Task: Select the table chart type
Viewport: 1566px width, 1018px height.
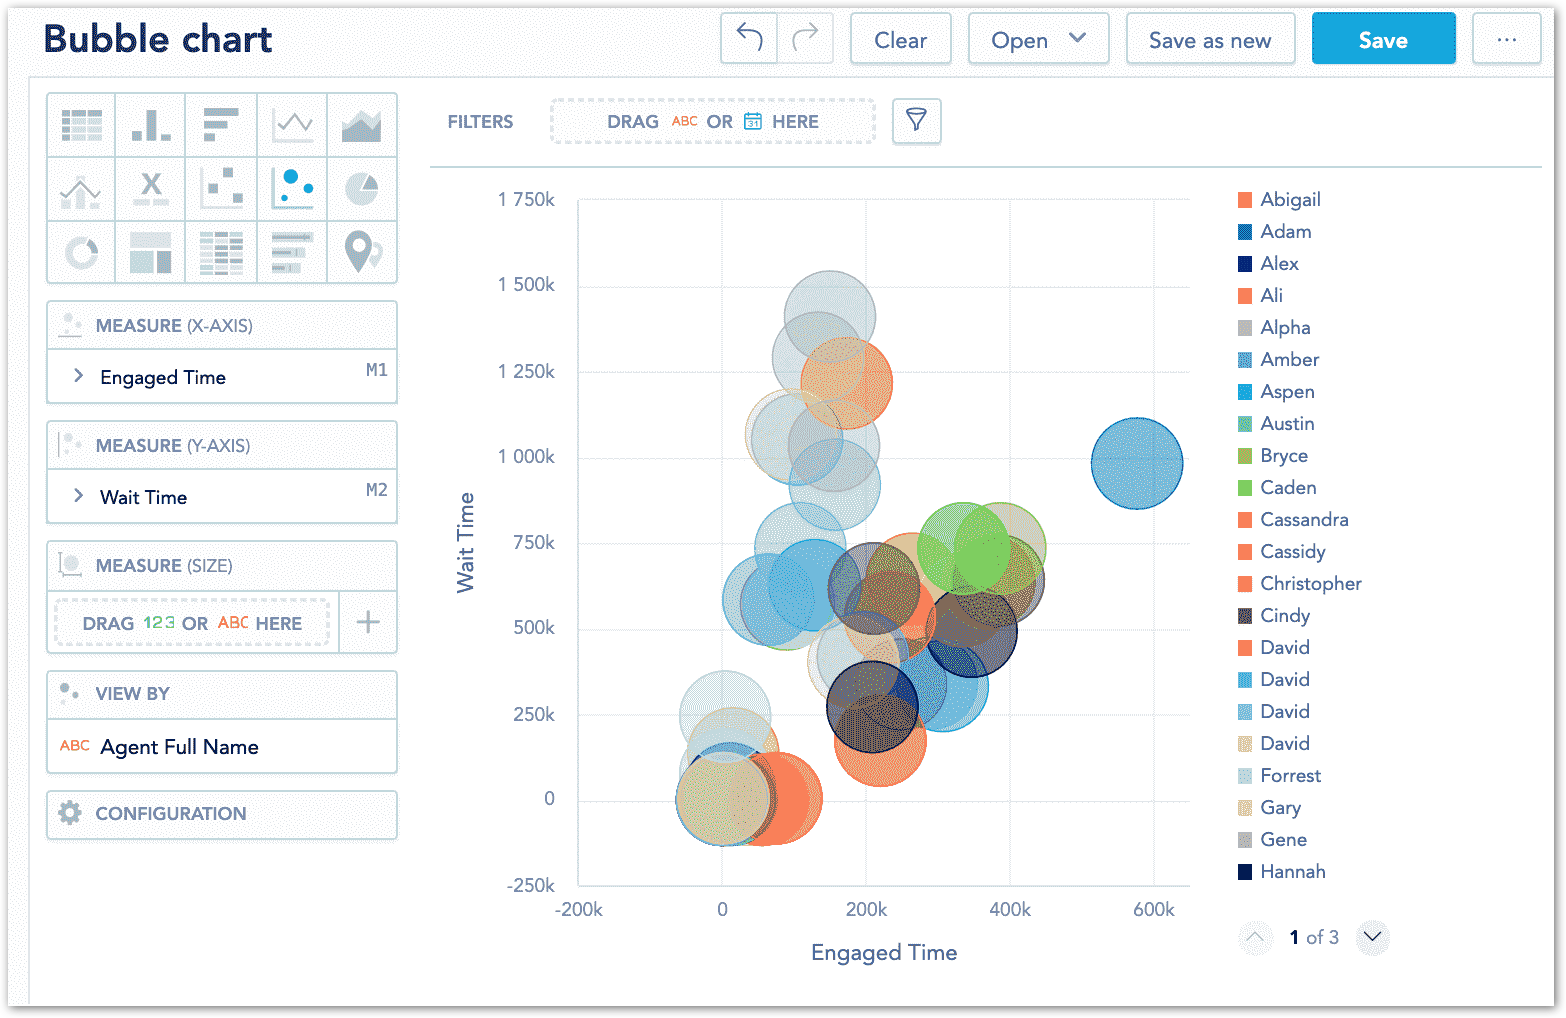Action: tap(81, 124)
